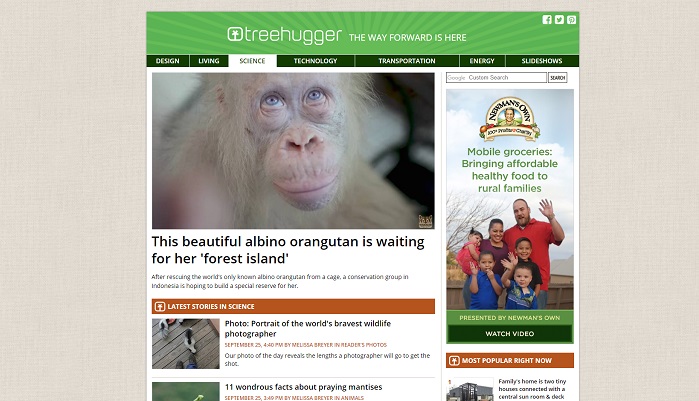The width and height of the screenshot is (699, 401).
Task: Click the Latest Stories in Science tree icon
Action: 160,307
